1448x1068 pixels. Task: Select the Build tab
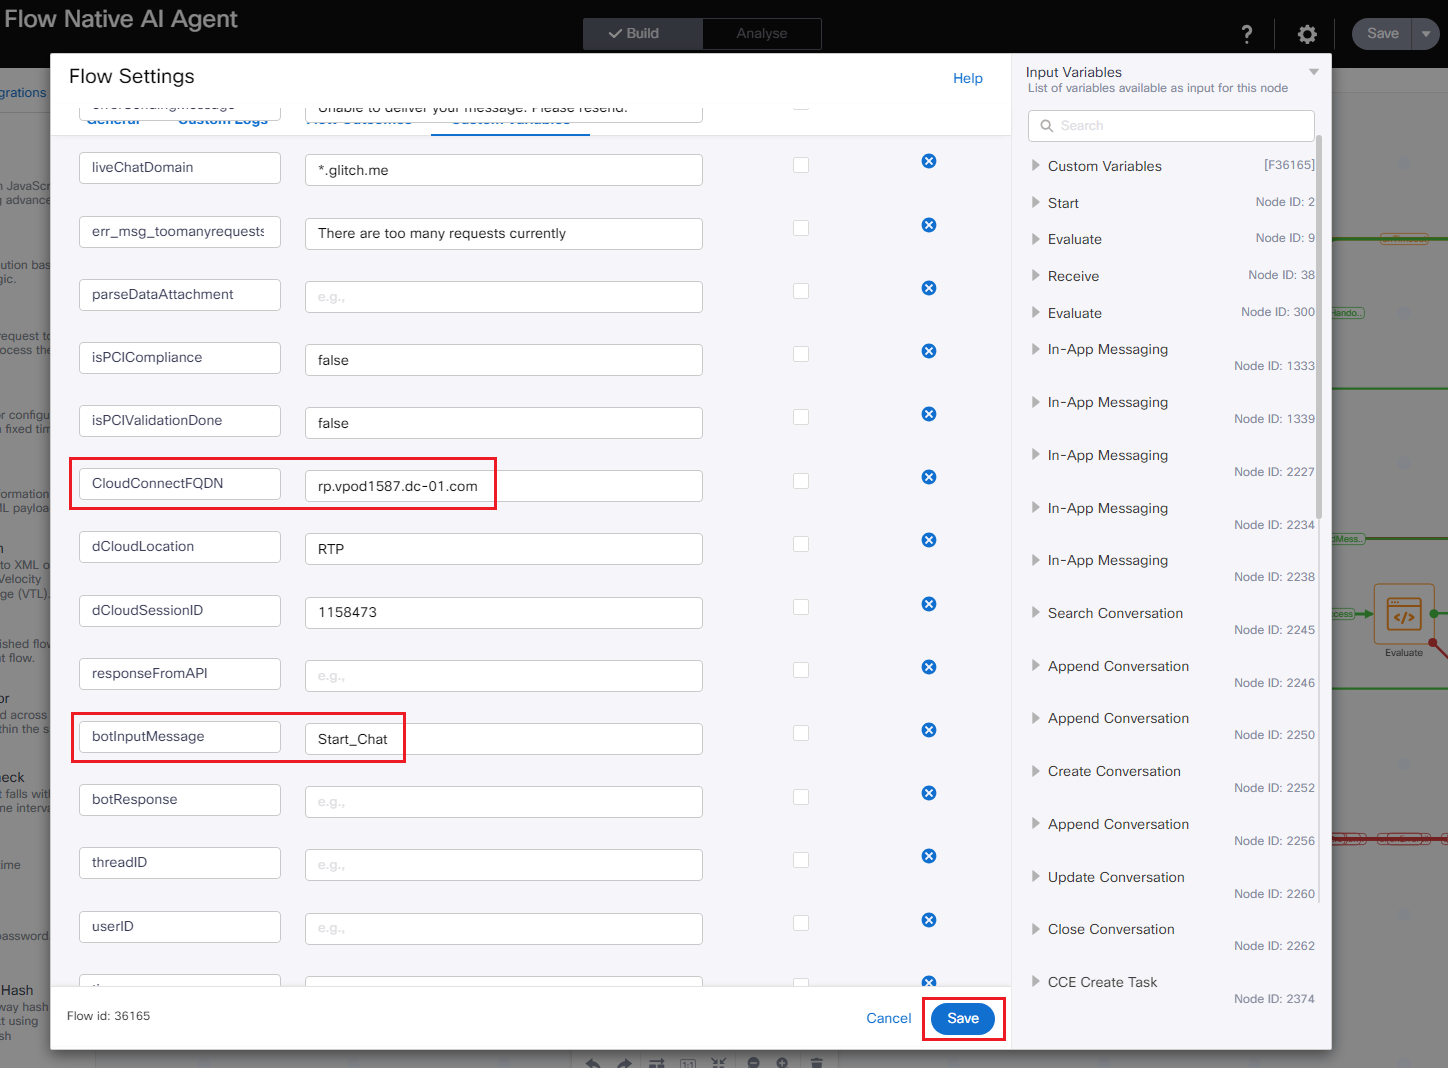click(642, 33)
